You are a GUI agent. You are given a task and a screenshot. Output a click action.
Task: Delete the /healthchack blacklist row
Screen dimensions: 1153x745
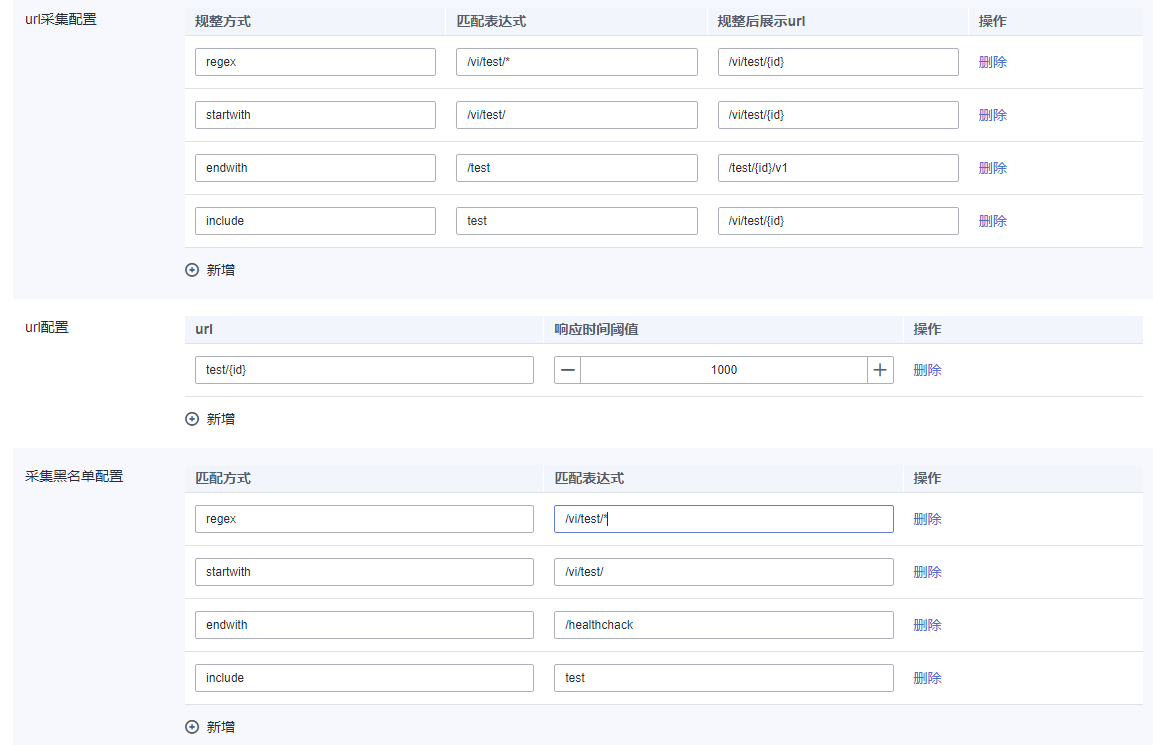(x=927, y=625)
